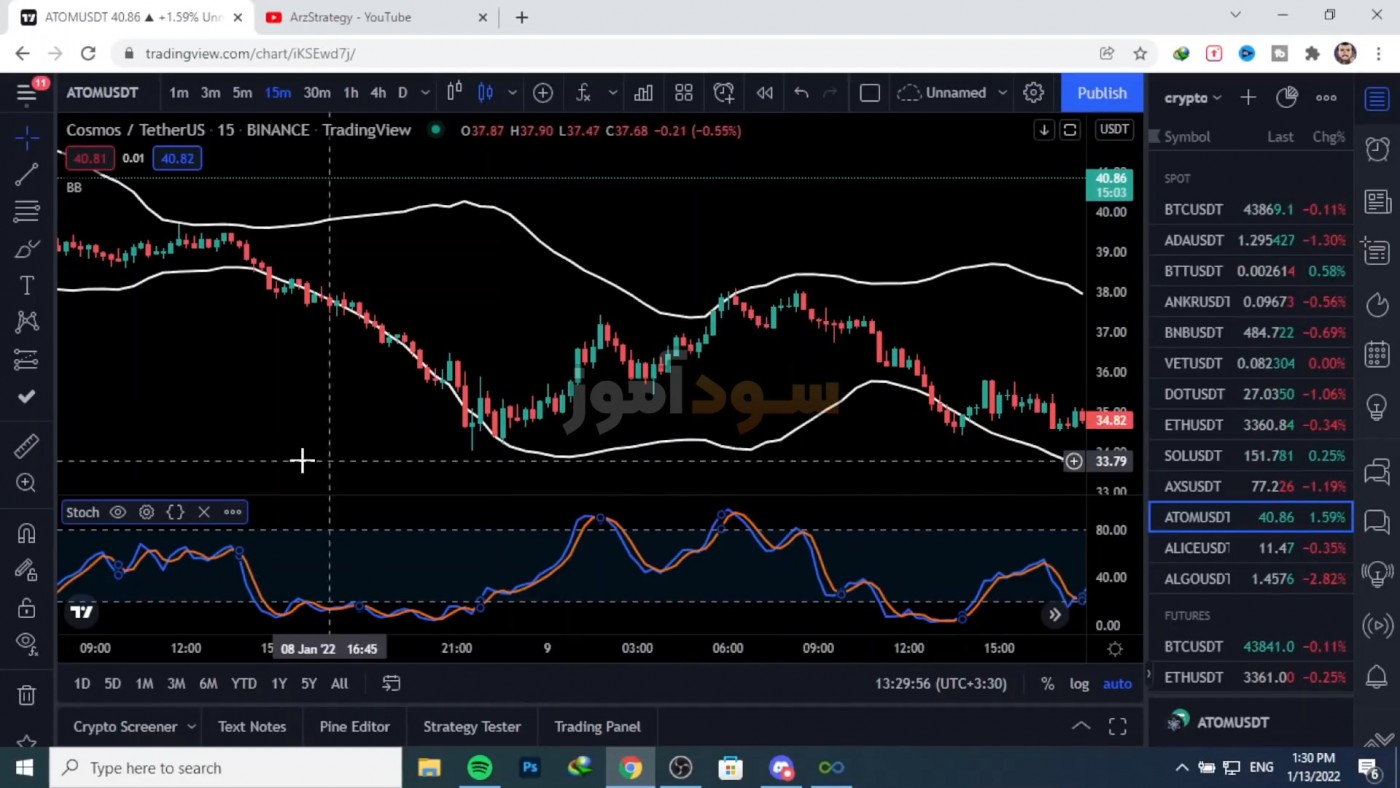Toggle percent scale mode
Viewport: 1400px width, 788px height.
(1047, 684)
